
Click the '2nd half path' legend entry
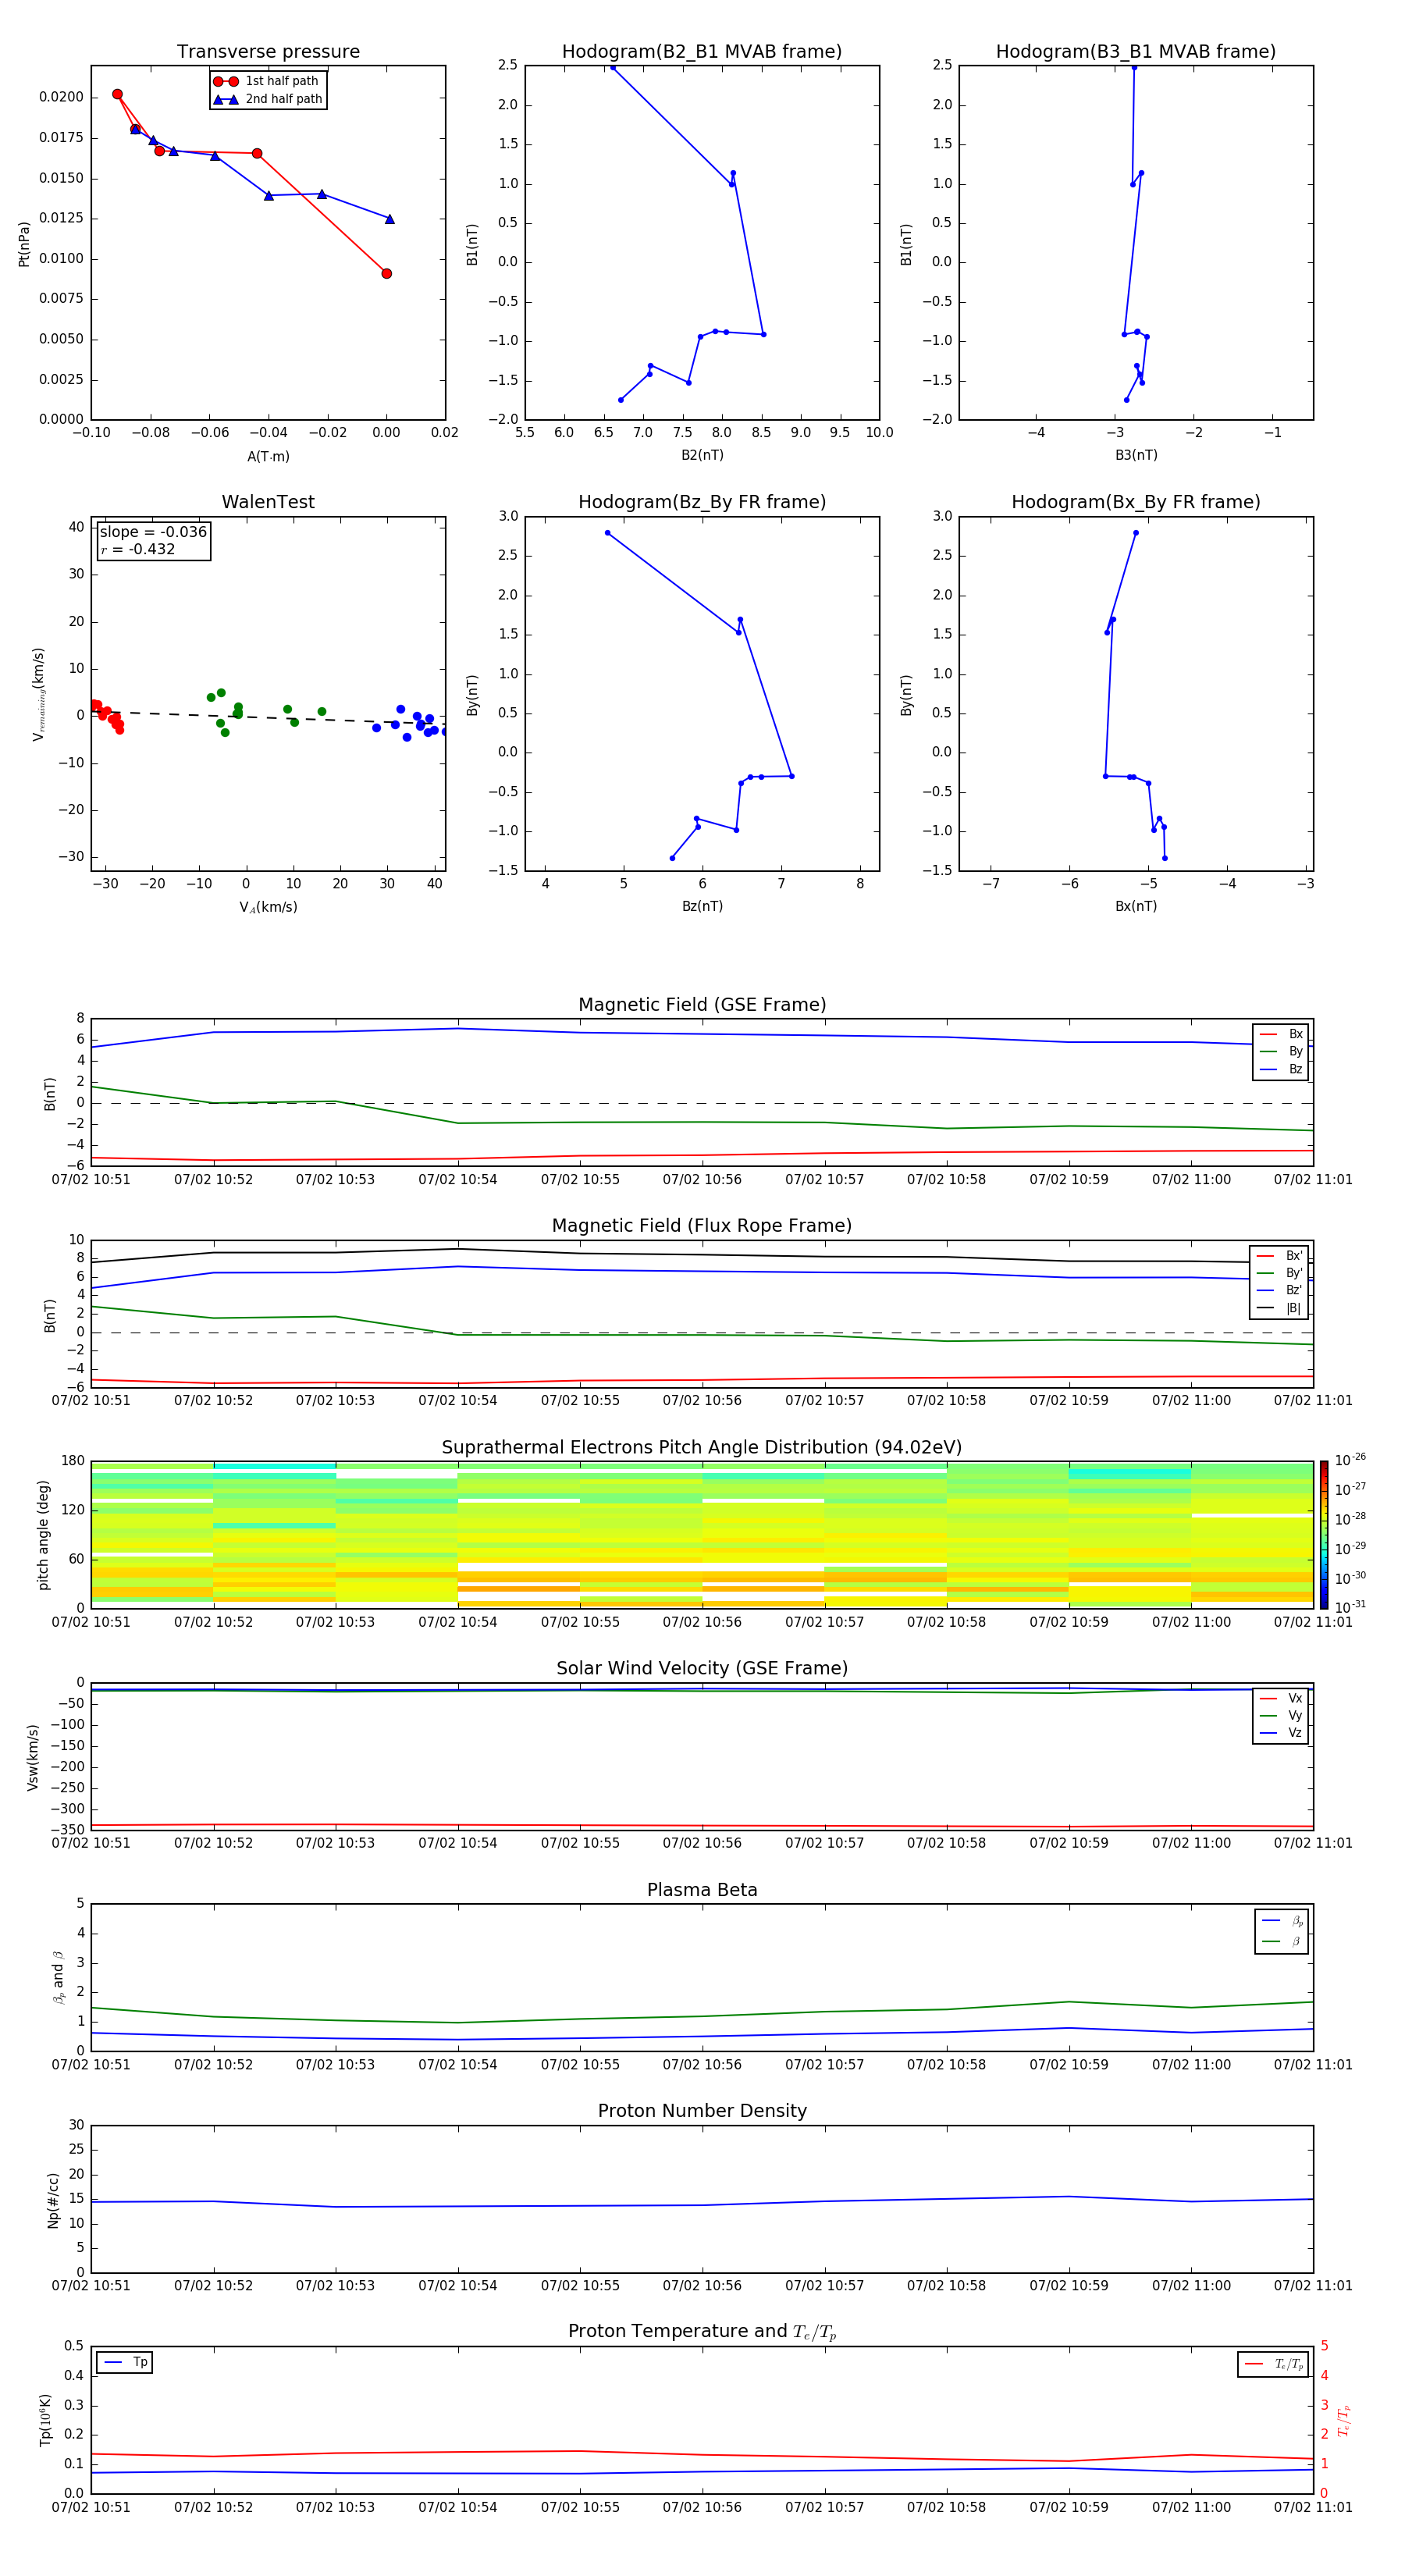click(268, 99)
